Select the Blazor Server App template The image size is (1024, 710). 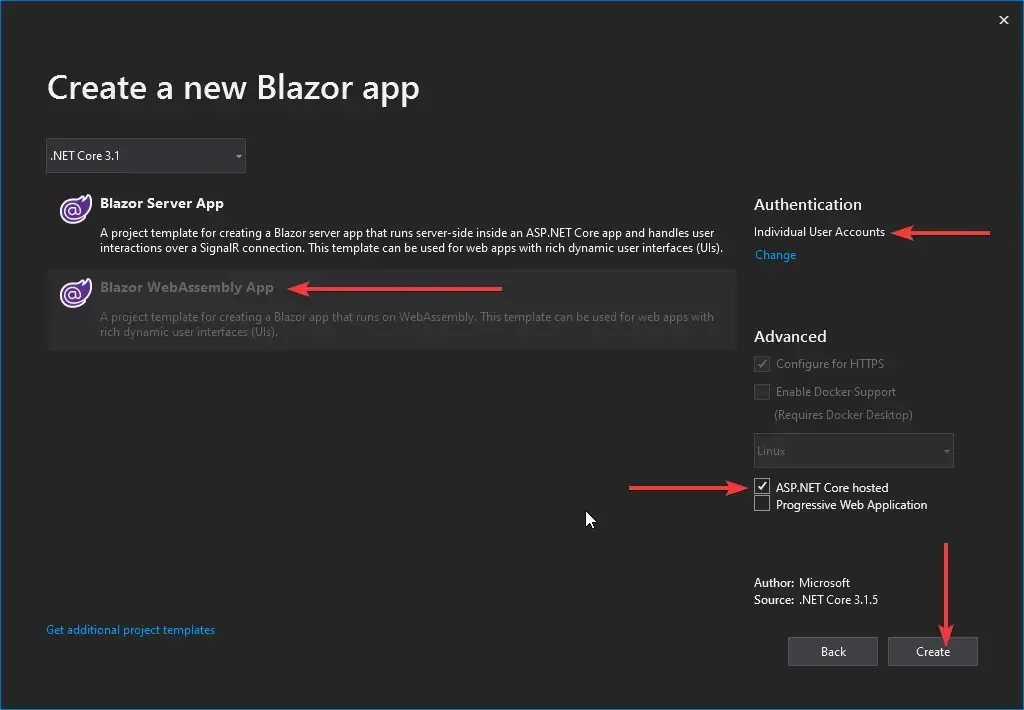(390, 225)
